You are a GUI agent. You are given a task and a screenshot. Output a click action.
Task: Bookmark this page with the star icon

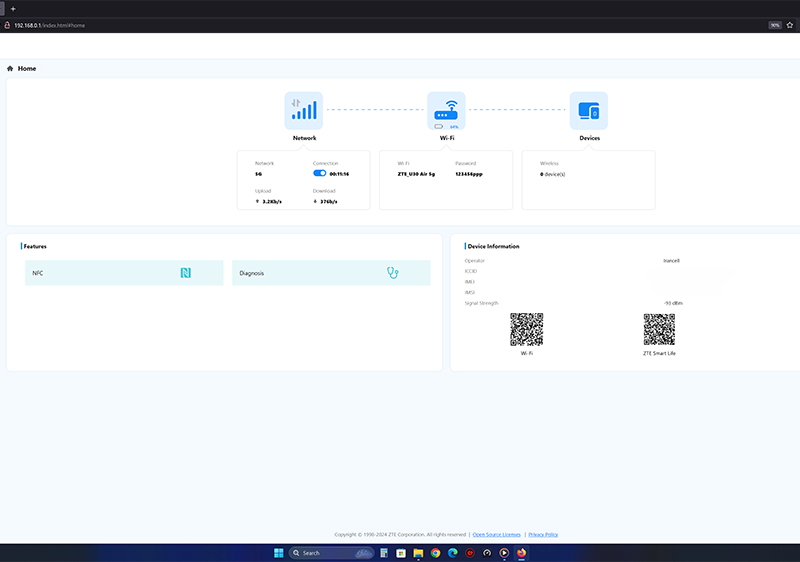click(x=790, y=25)
